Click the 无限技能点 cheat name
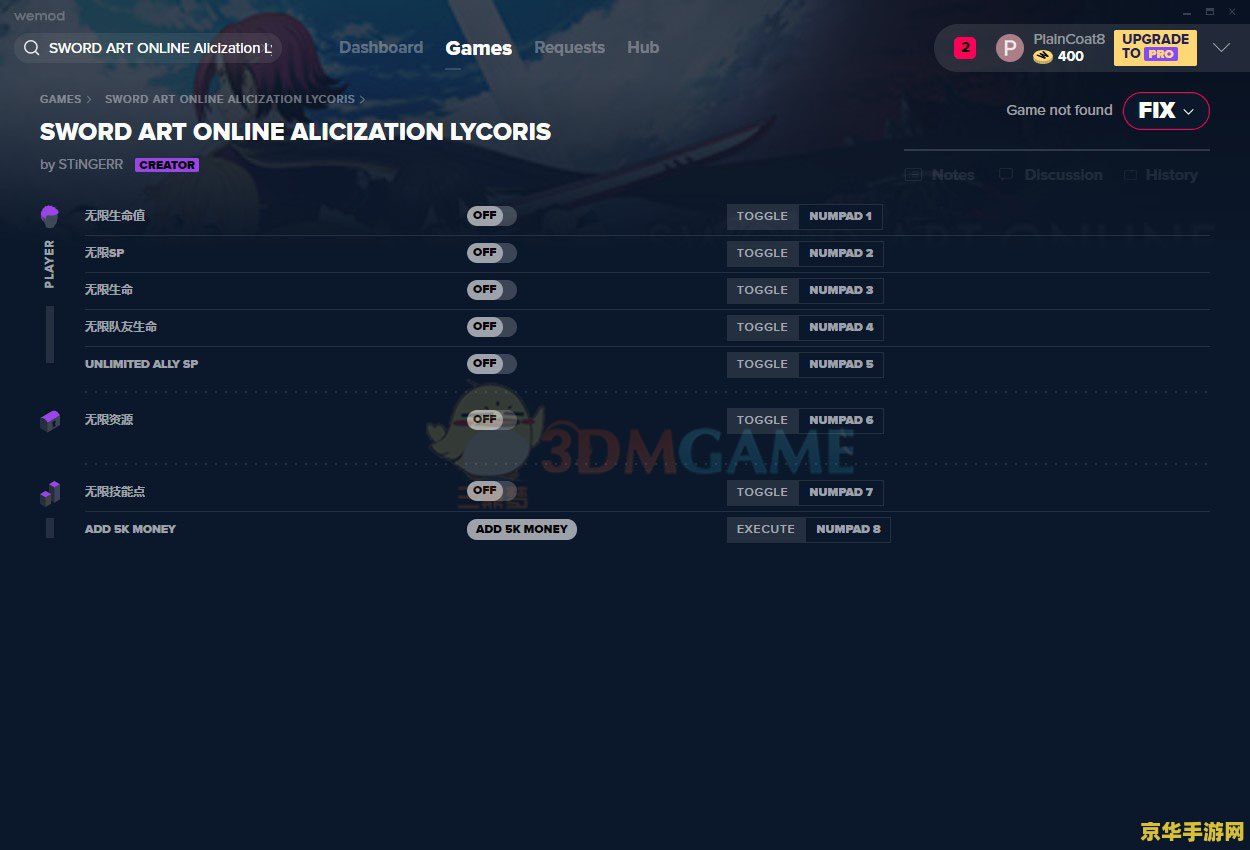 pyautogui.click(x=115, y=492)
